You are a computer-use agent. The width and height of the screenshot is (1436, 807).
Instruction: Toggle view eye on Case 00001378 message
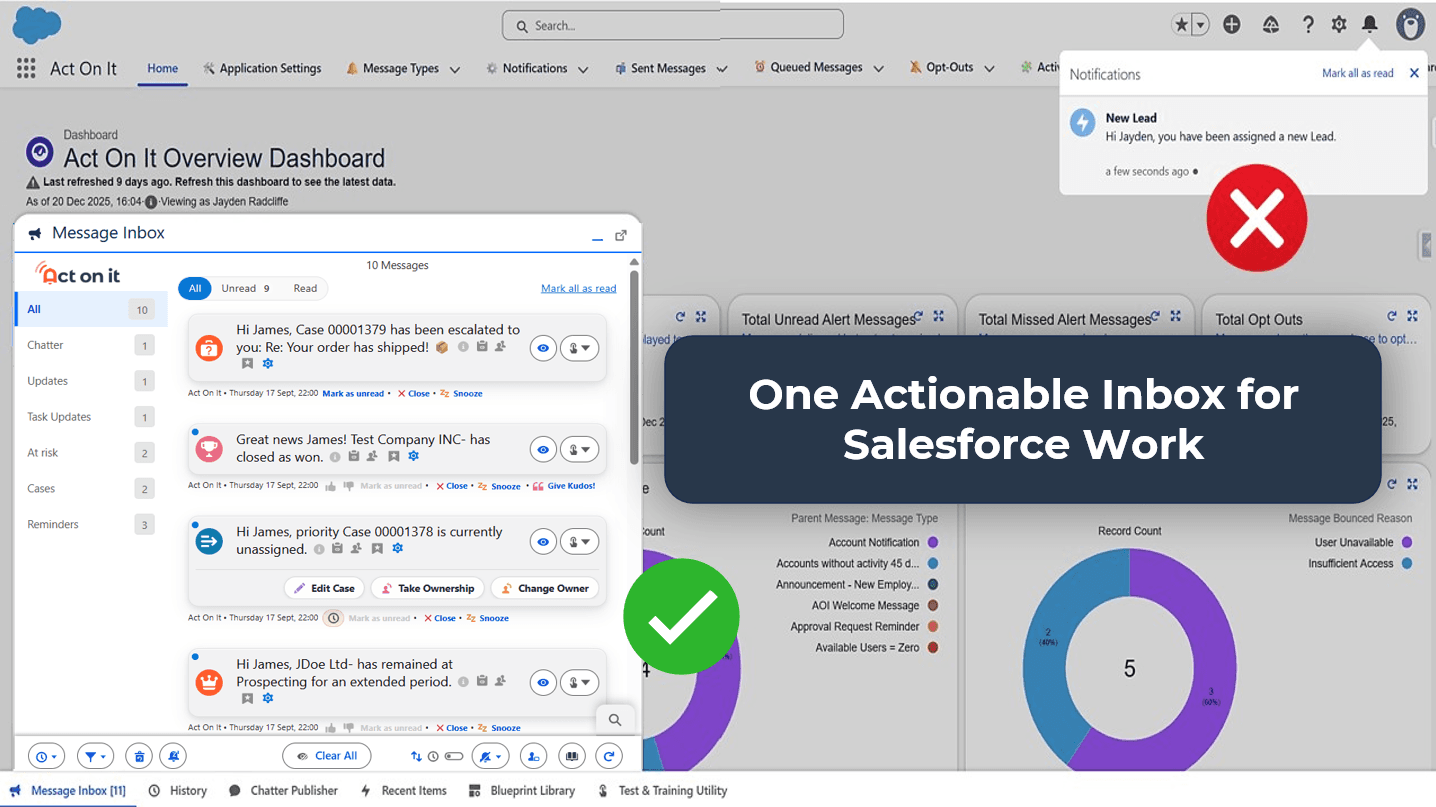[x=543, y=542]
